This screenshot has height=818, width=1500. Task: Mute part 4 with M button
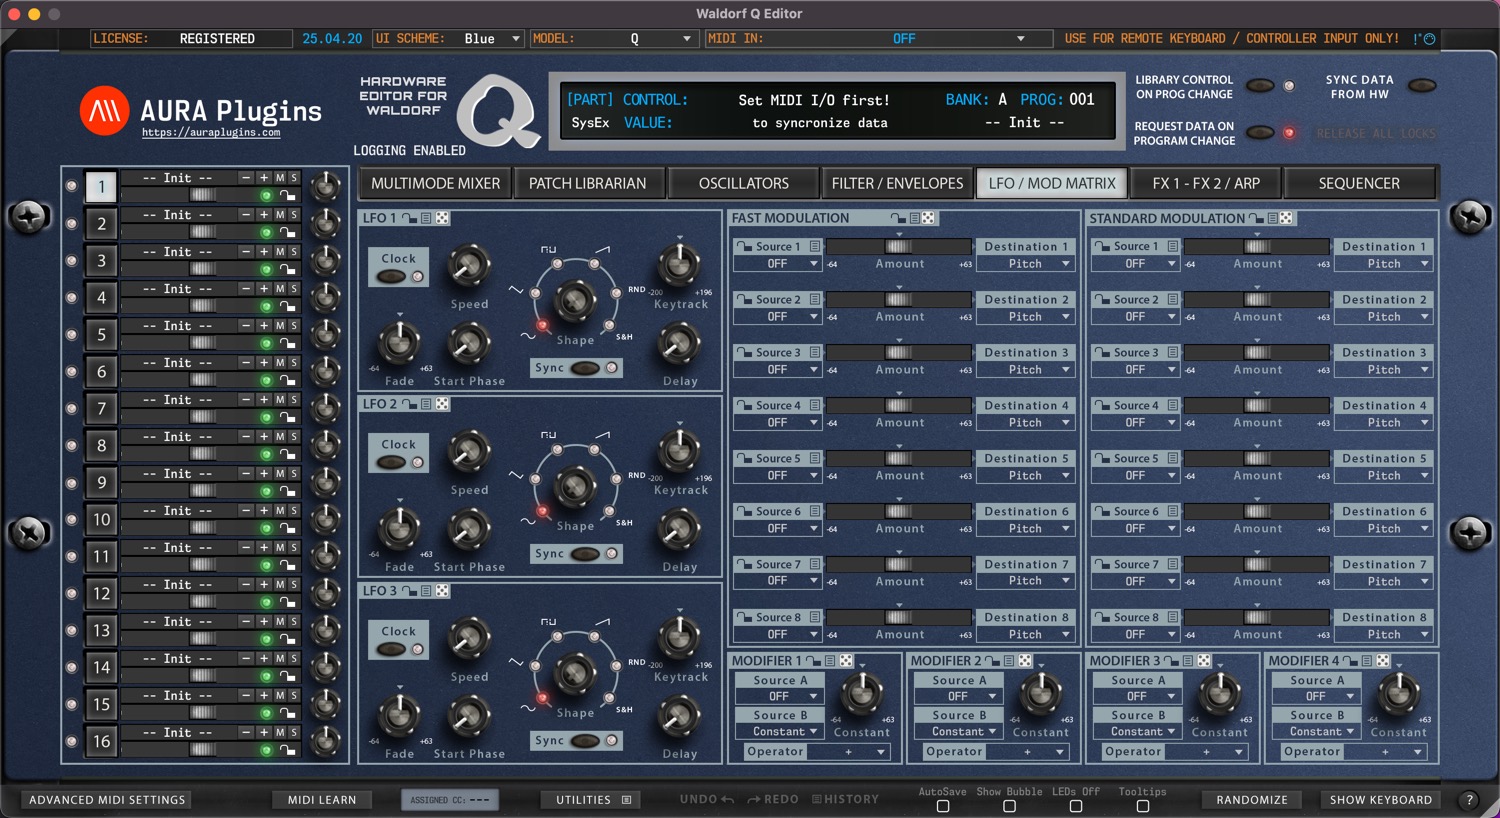coord(280,288)
